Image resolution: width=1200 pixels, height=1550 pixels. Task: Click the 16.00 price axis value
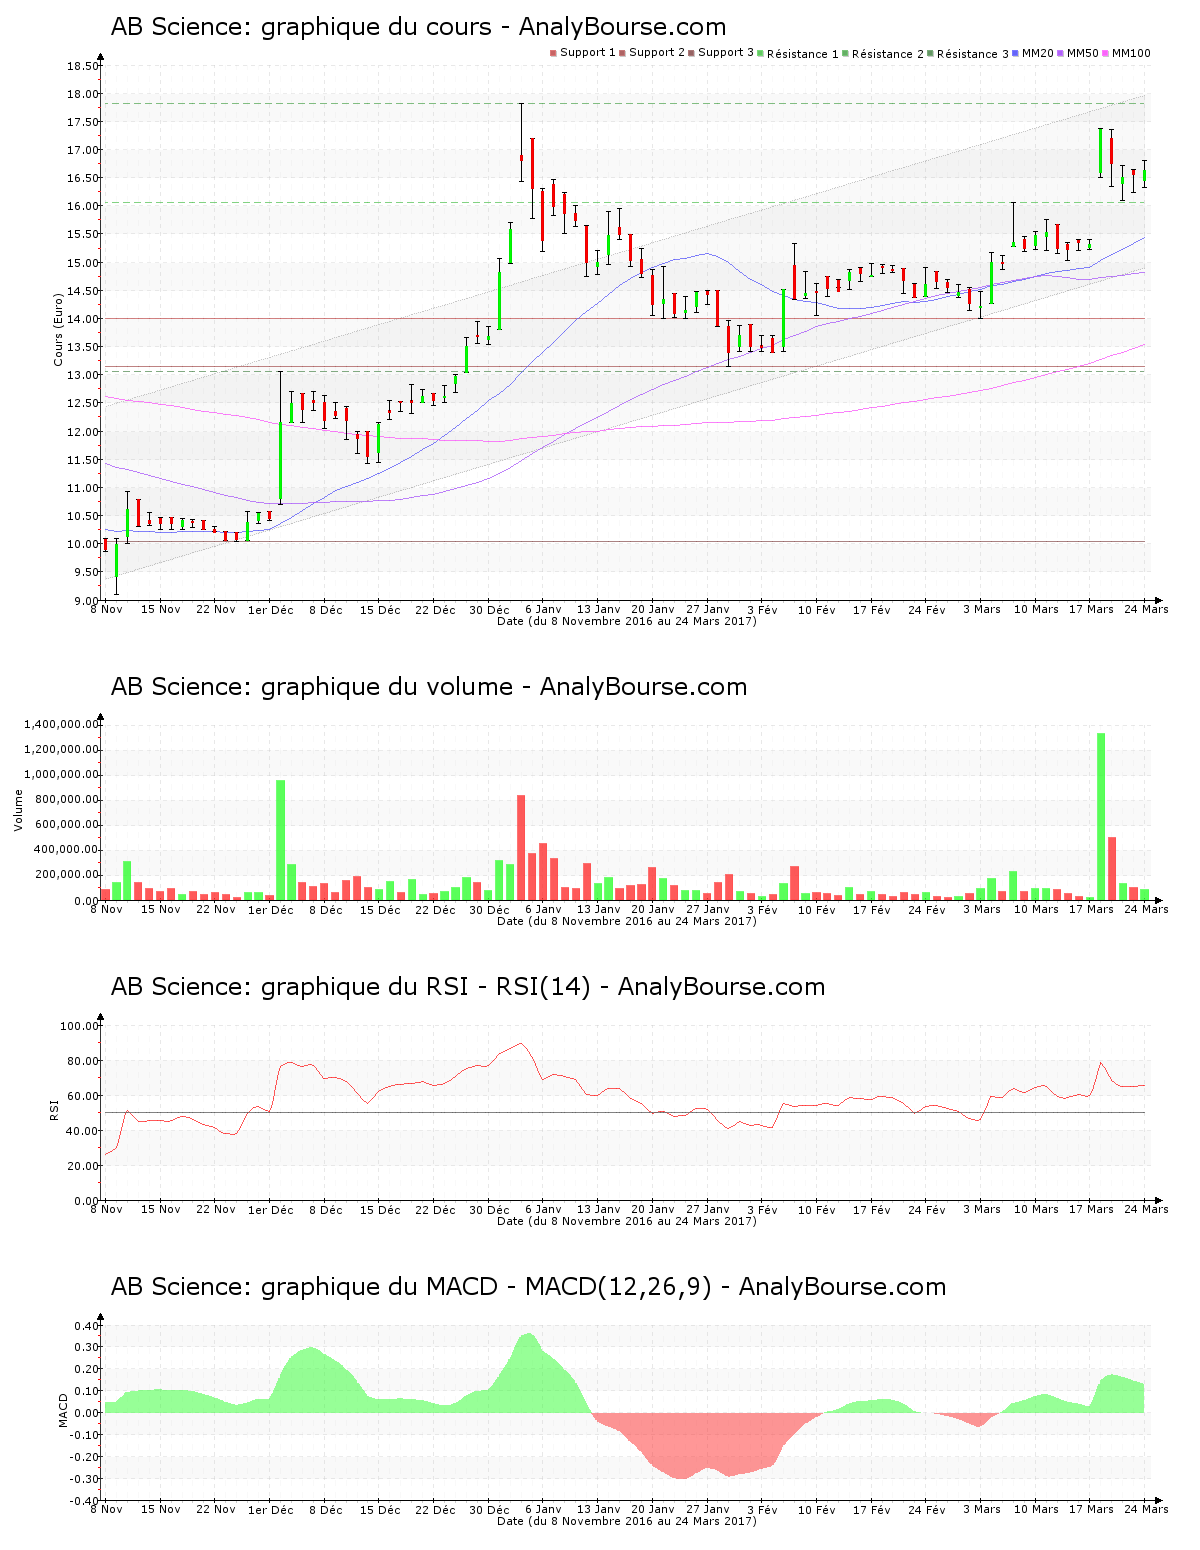[x=83, y=206]
